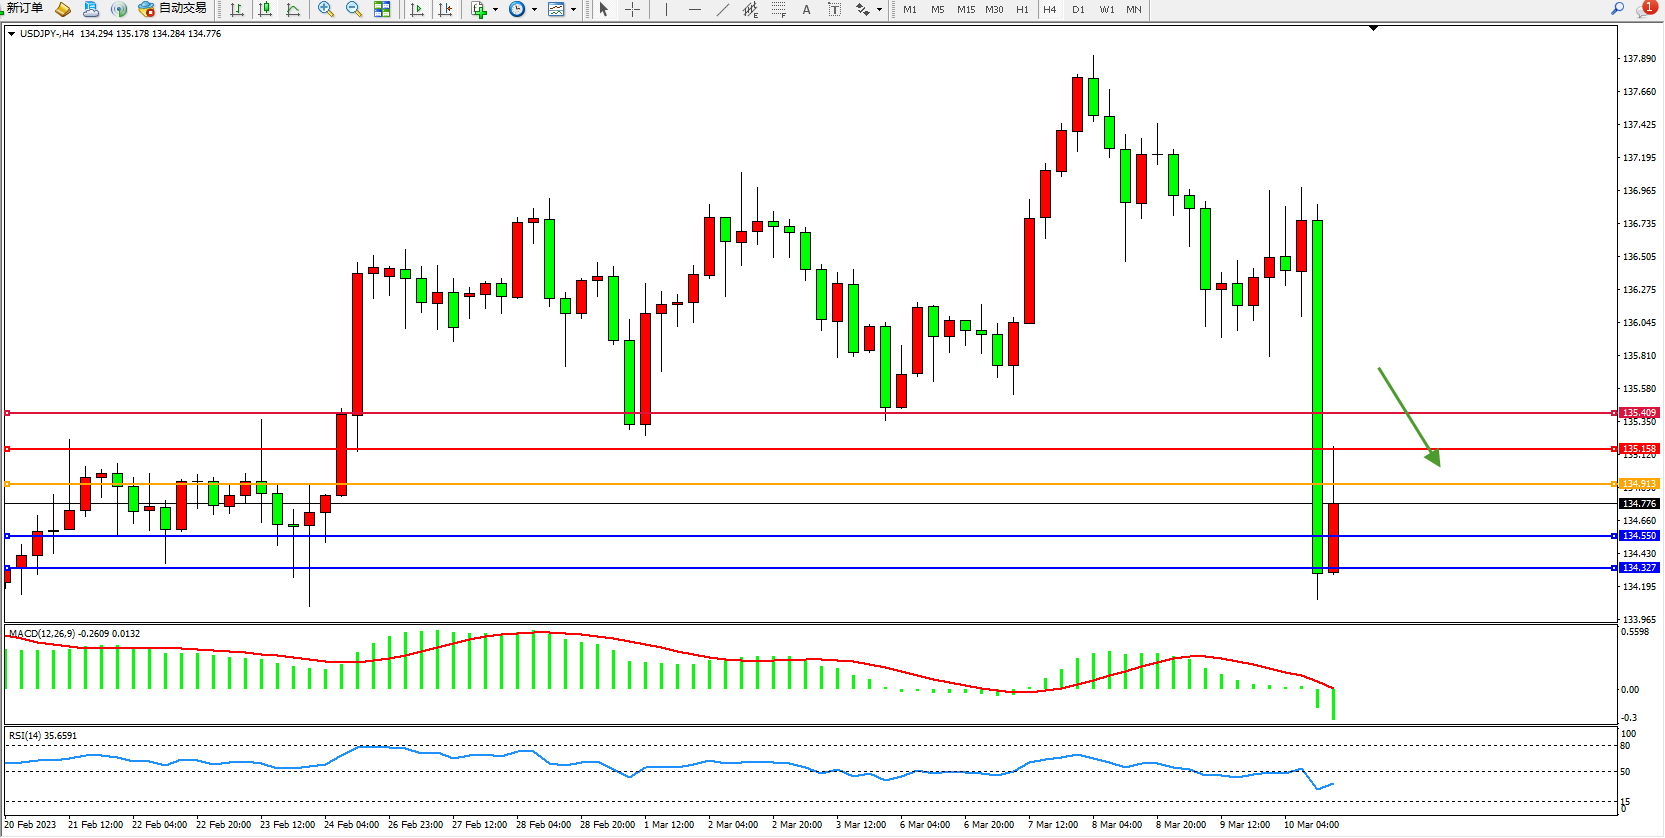Select the vertical line drawing tool
Viewport: 1665px width, 838px height.
coord(666,9)
